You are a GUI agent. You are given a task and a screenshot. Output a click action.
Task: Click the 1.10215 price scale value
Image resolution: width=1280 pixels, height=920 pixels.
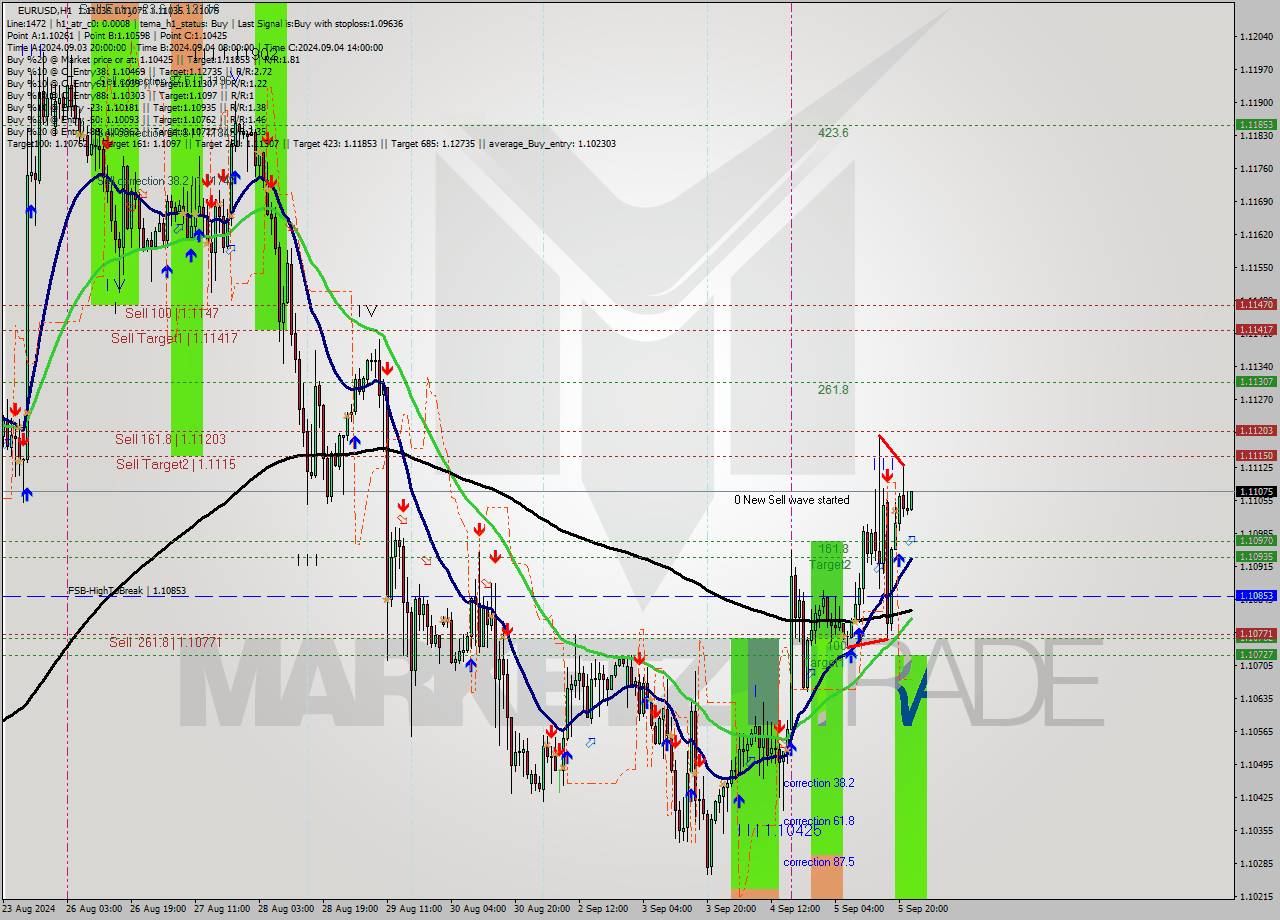click(x=1255, y=896)
